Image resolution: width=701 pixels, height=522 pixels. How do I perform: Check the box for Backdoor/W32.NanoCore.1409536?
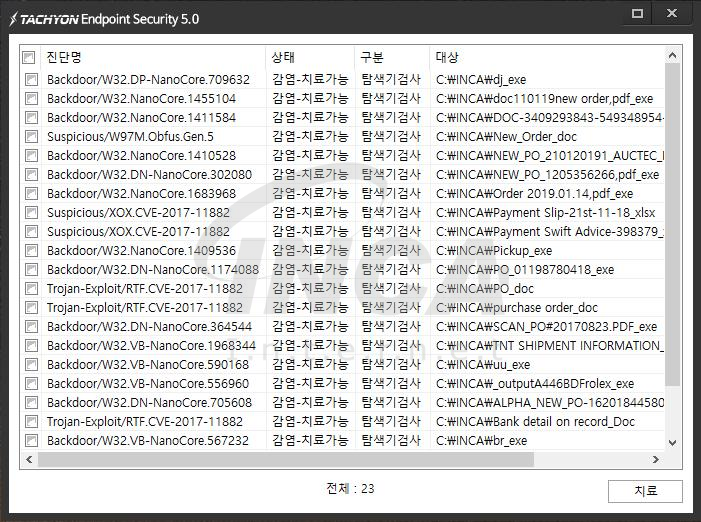click(31, 250)
